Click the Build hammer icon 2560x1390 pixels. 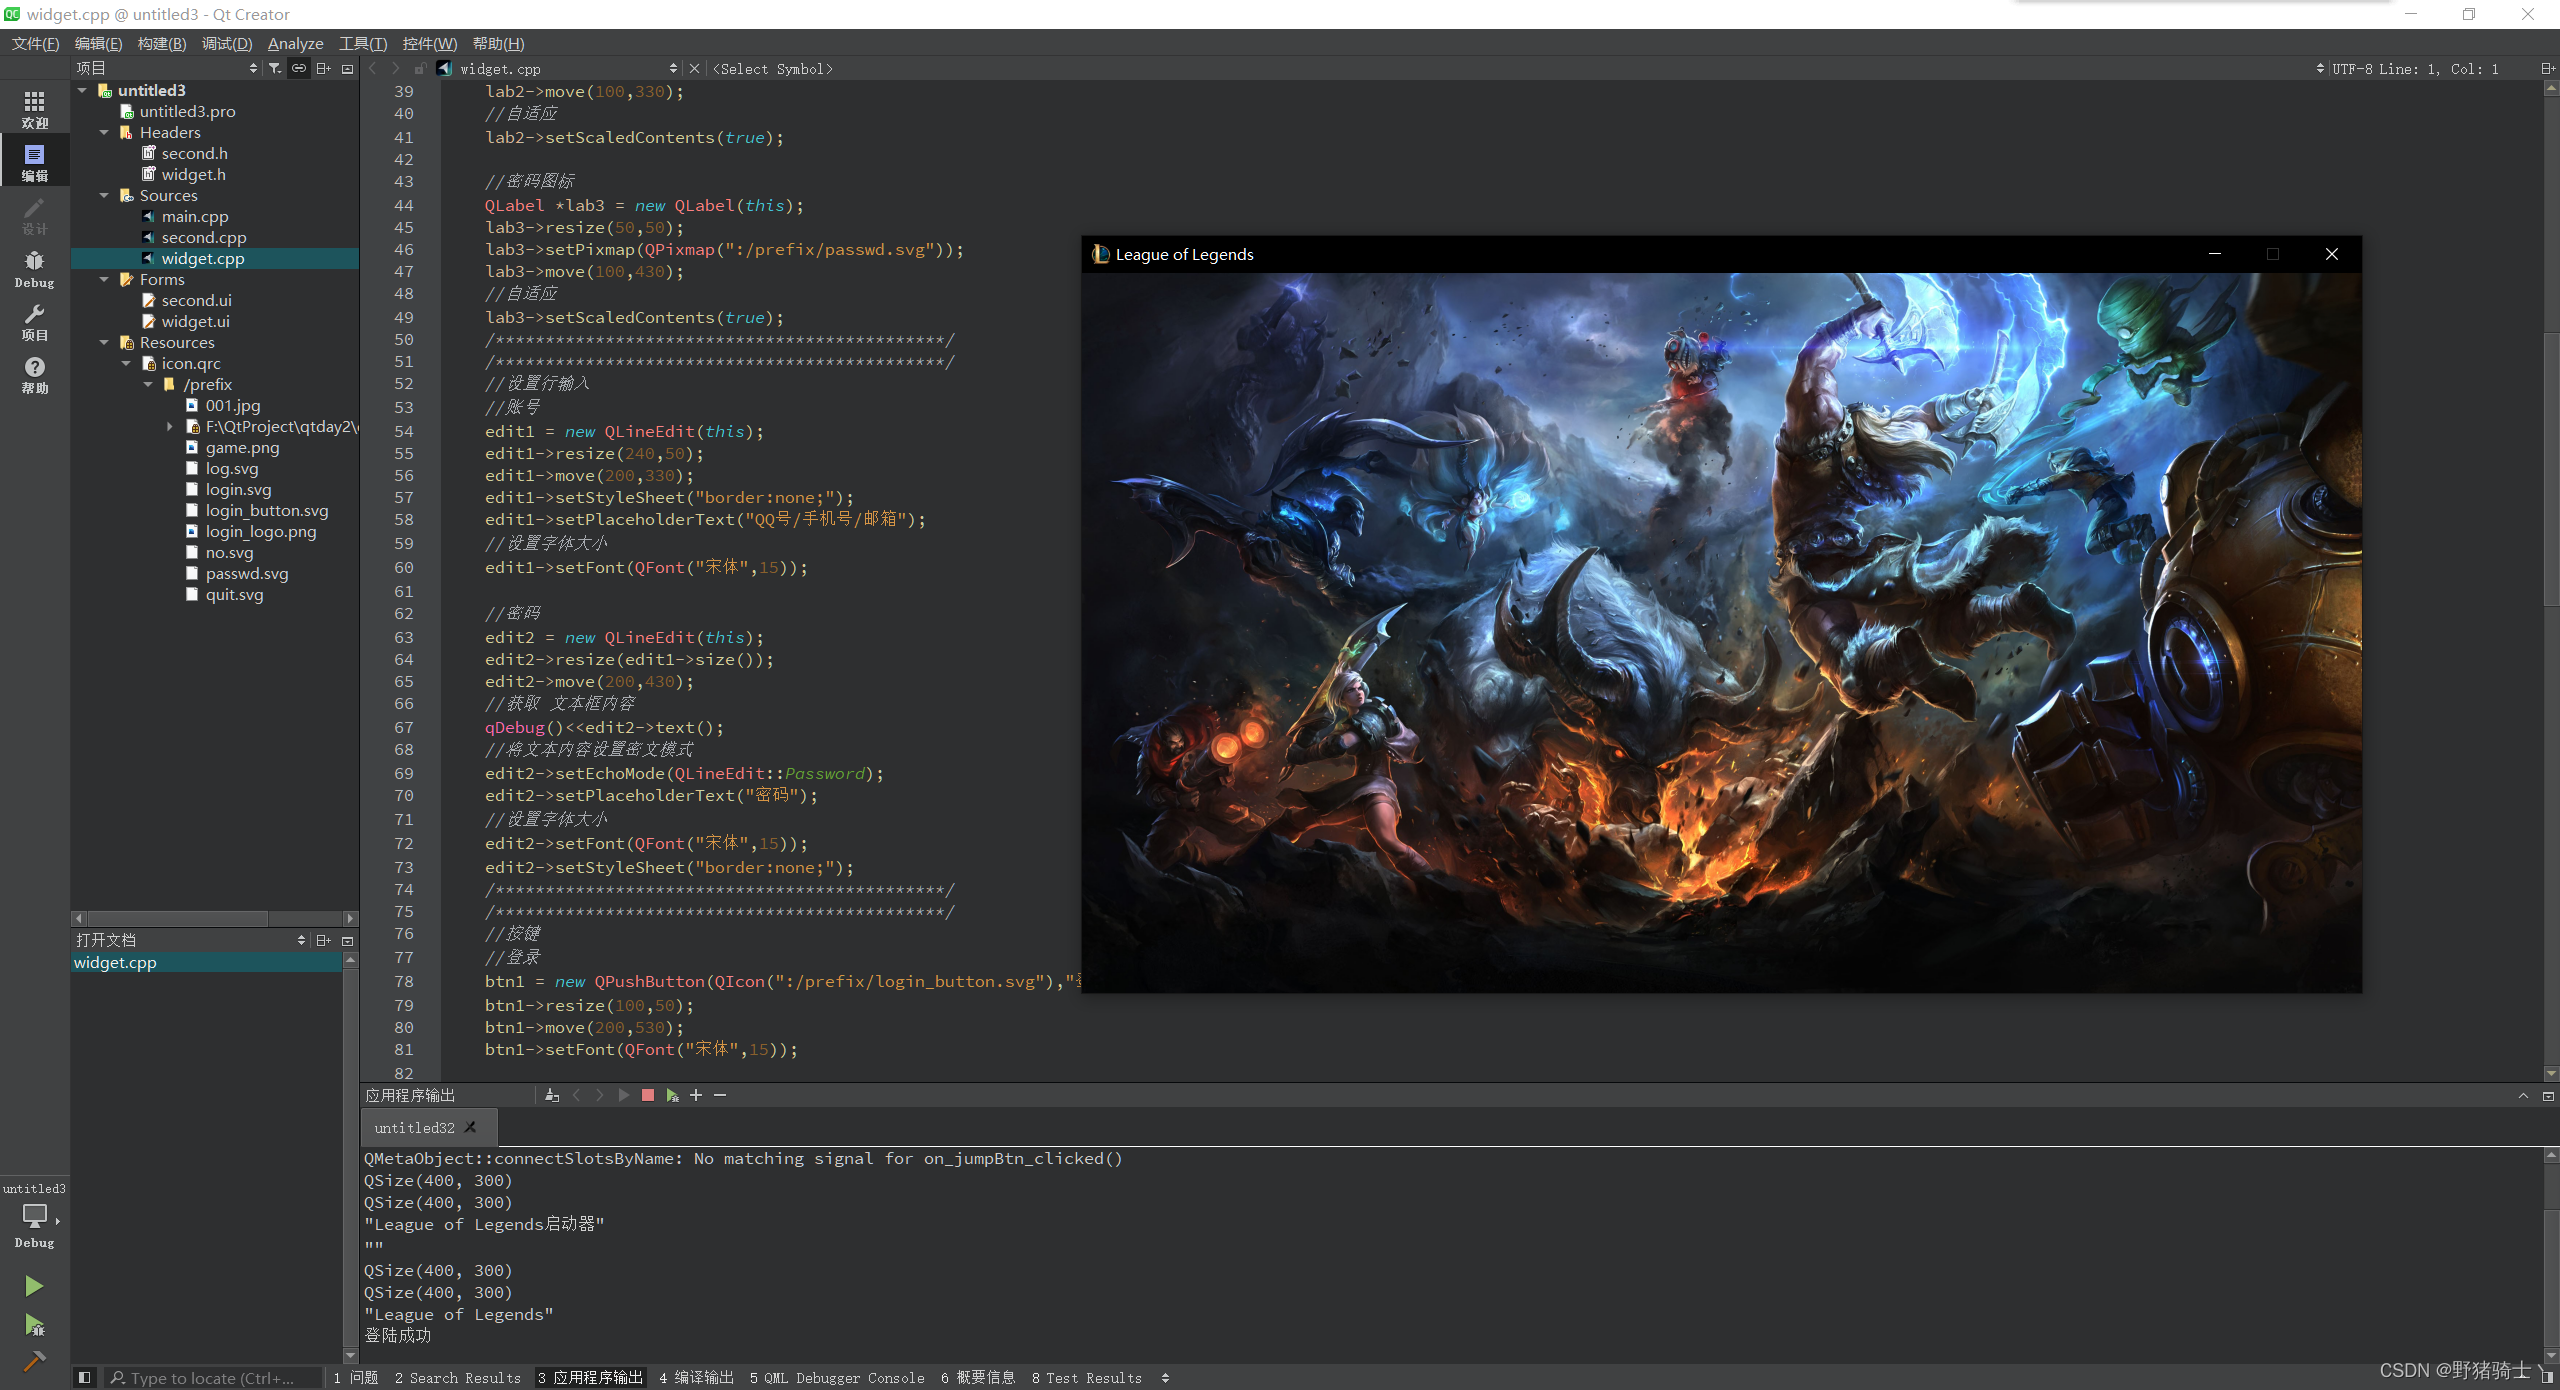tap(34, 1361)
